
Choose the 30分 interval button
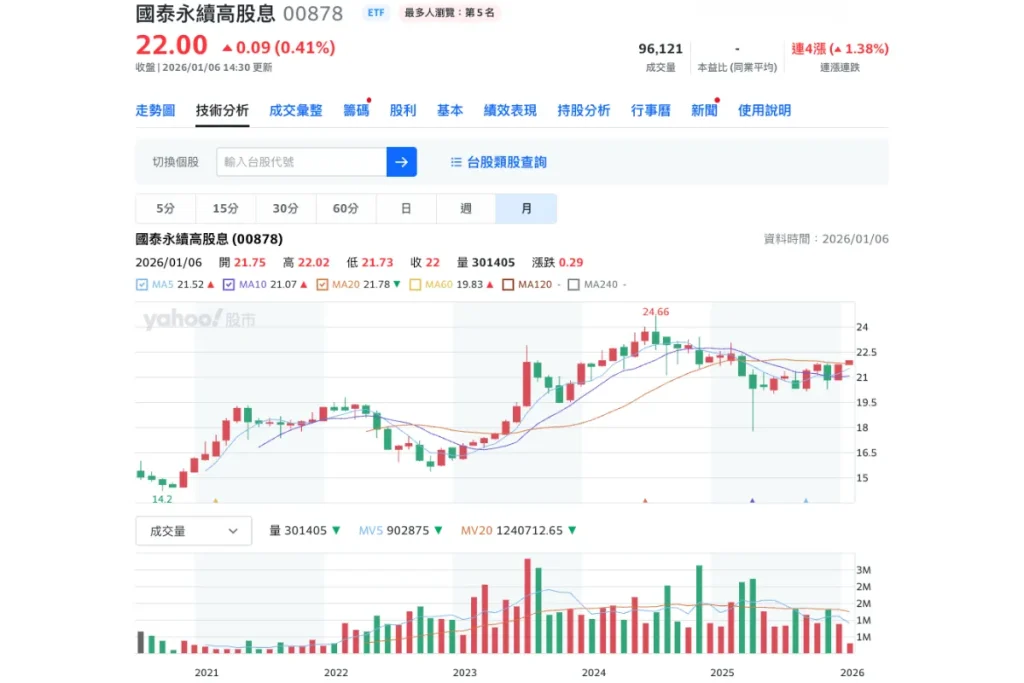(285, 208)
